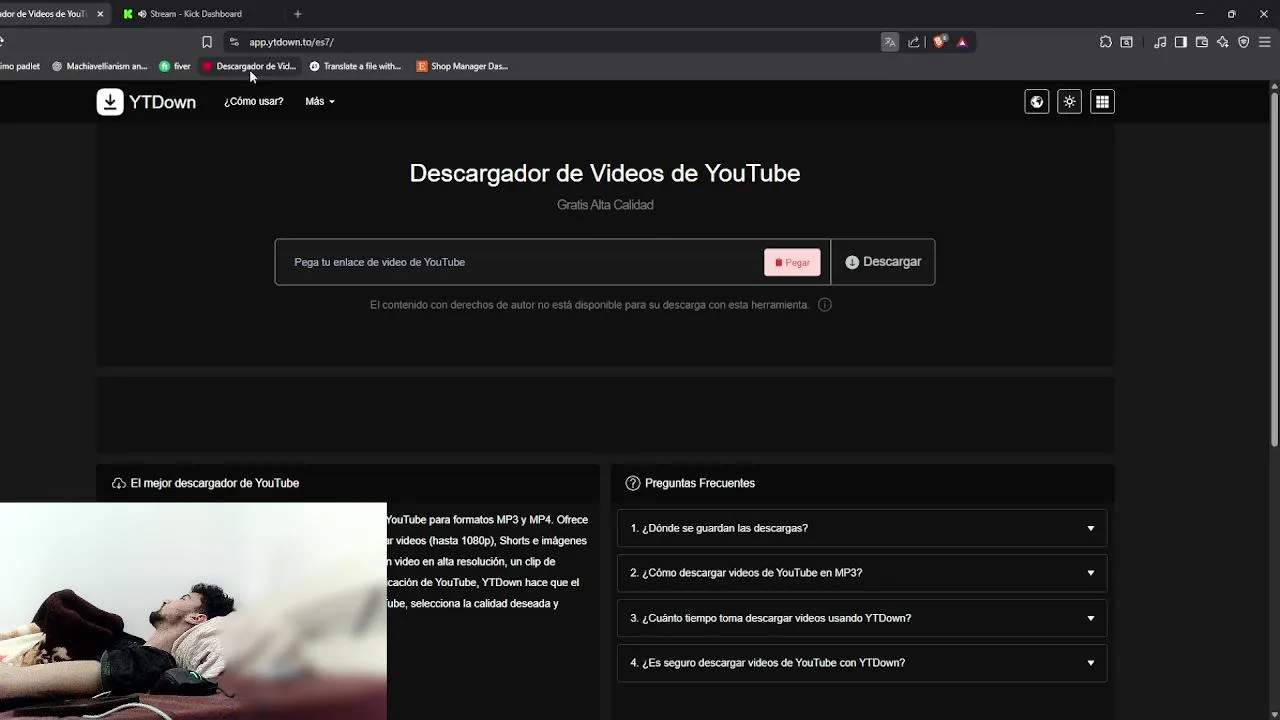This screenshot has height=720, width=1280.
Task: Click the question-mark icon by Preguntas Frecuentes
Action: pos(633,483)
